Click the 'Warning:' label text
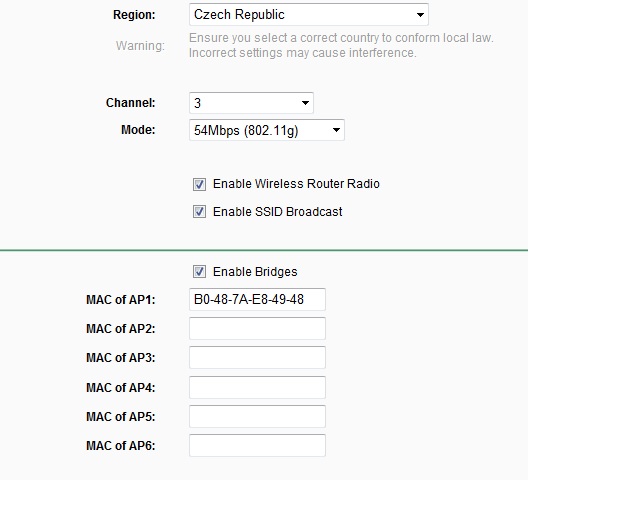This screenshot has height=508, width=626. click(139, 46)
